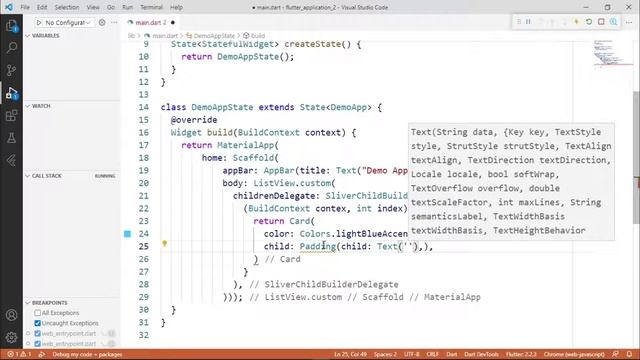
Task: Click the hot reload lightning icon
Action: 576,22
